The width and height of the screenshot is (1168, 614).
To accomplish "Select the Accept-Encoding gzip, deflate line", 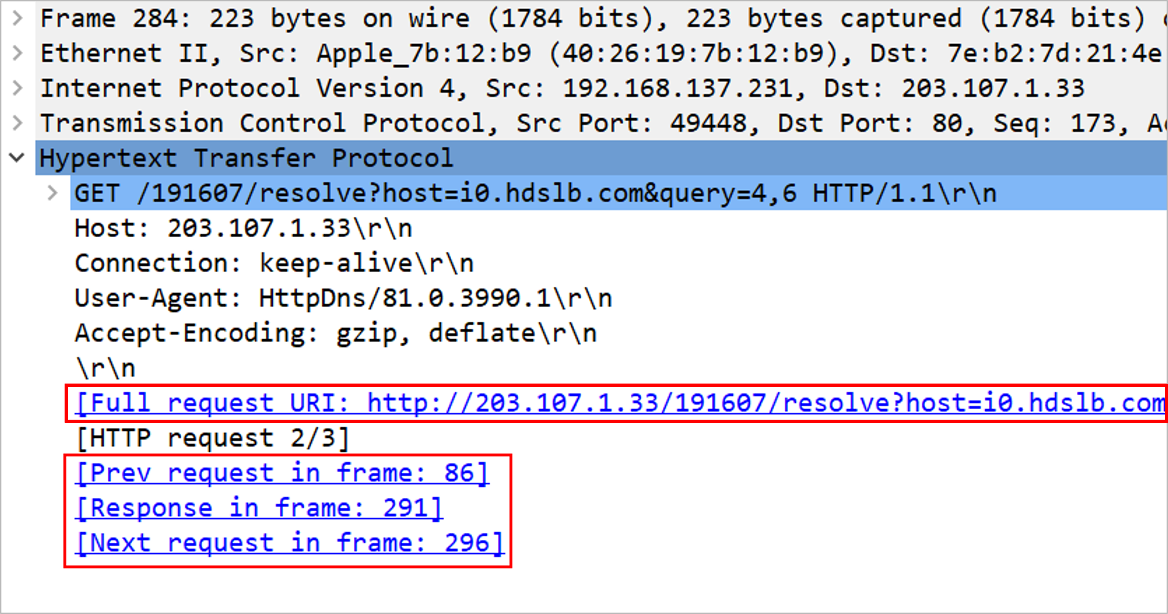I will coord(335,333).
